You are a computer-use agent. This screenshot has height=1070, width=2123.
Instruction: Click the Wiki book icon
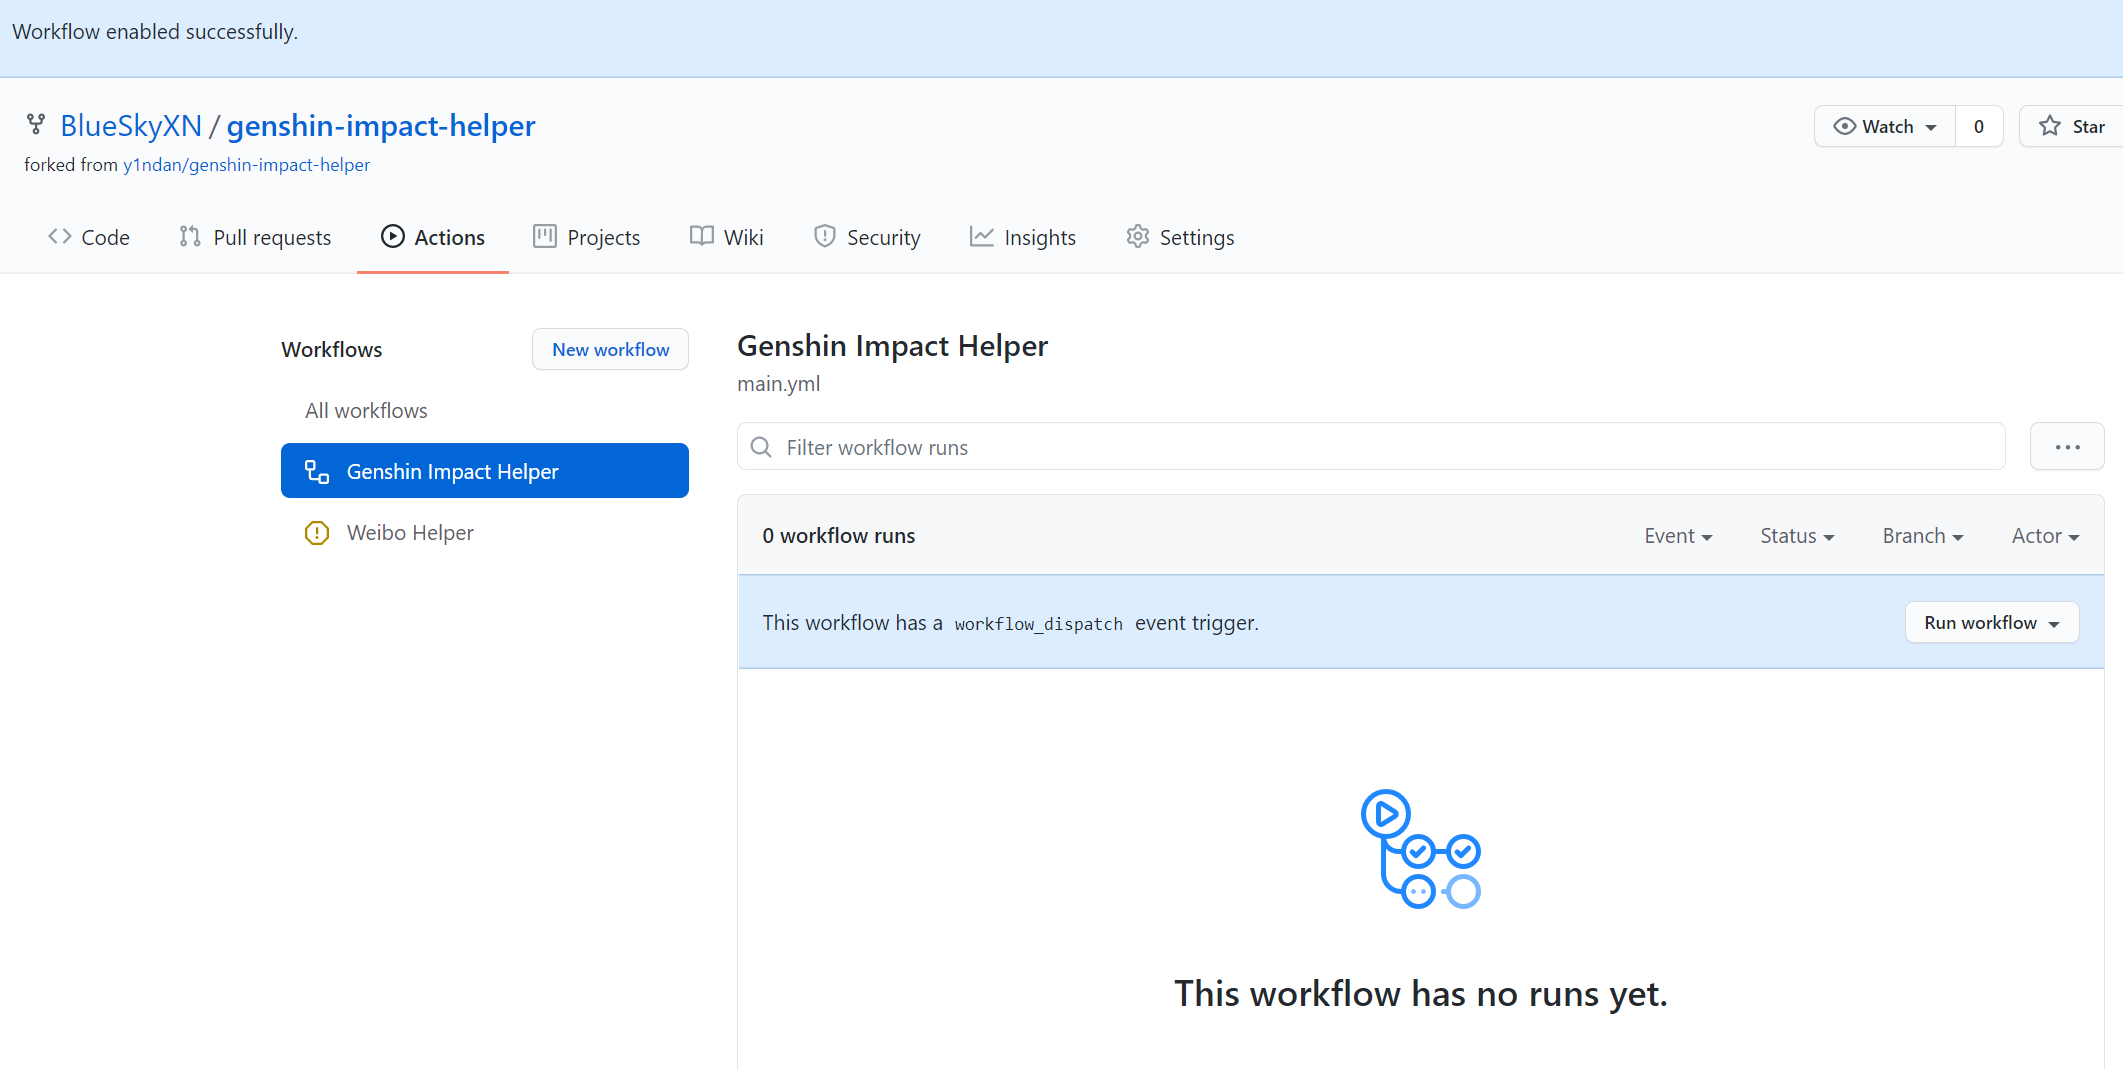[702, 237]
